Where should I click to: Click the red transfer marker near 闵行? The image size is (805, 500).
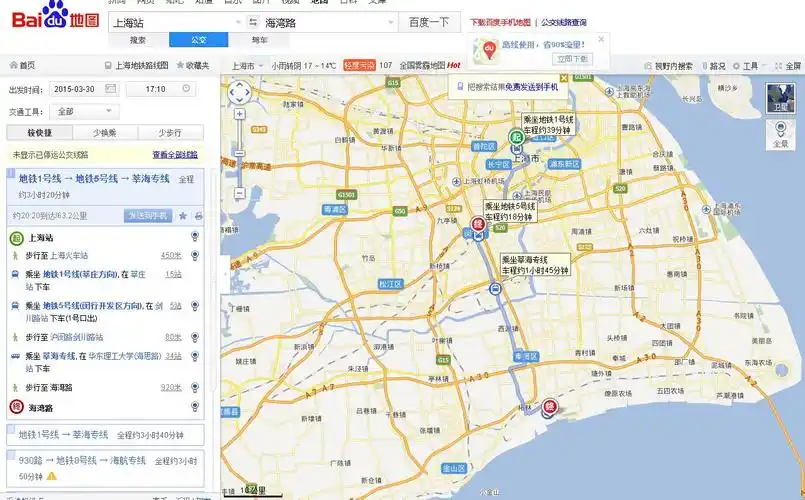point(478,223)
